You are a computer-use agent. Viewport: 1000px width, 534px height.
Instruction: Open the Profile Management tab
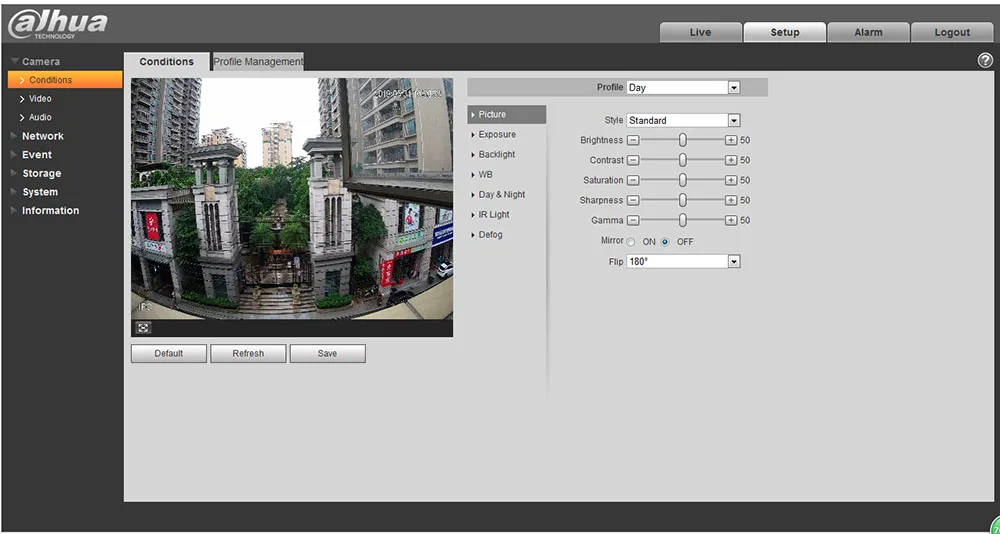[258, 61]
